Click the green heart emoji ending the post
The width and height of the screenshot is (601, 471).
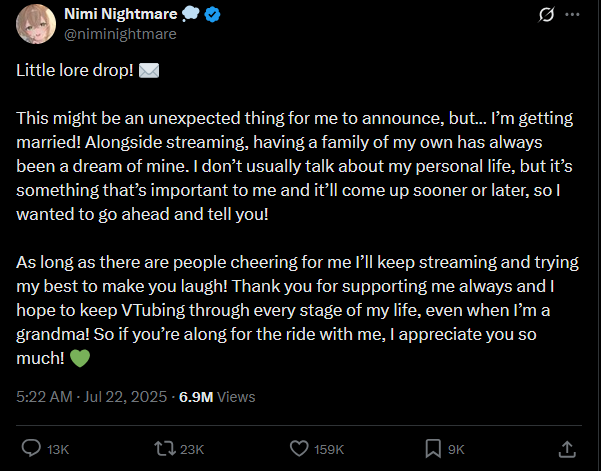[x=81, y=356]
